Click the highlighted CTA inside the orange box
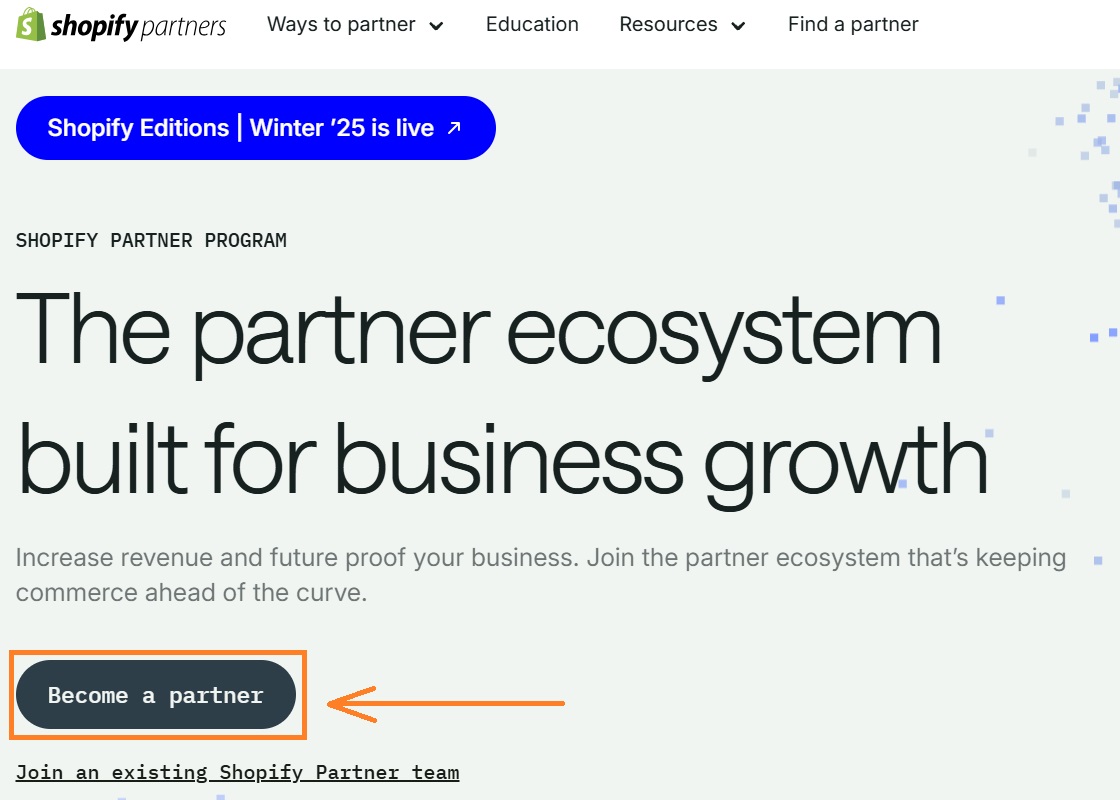Viewport: 1120px width, 800px height. 155,694
